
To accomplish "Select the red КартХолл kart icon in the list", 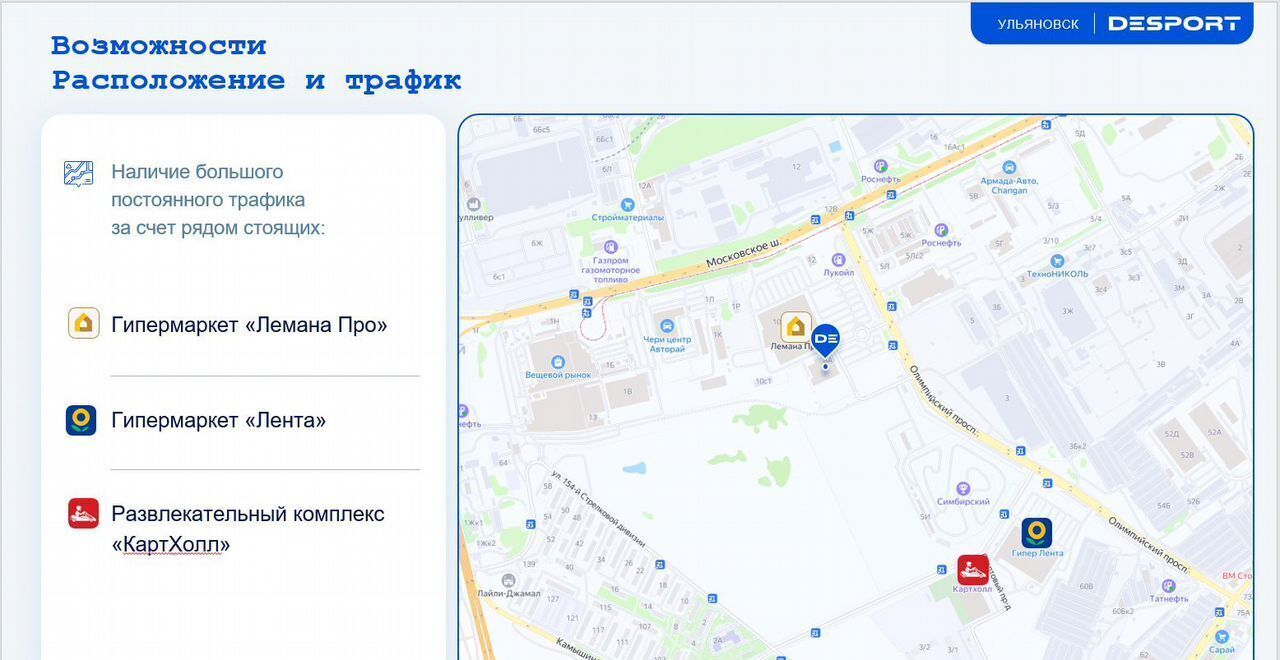I will pyautogui.click(x=83, y=513).
